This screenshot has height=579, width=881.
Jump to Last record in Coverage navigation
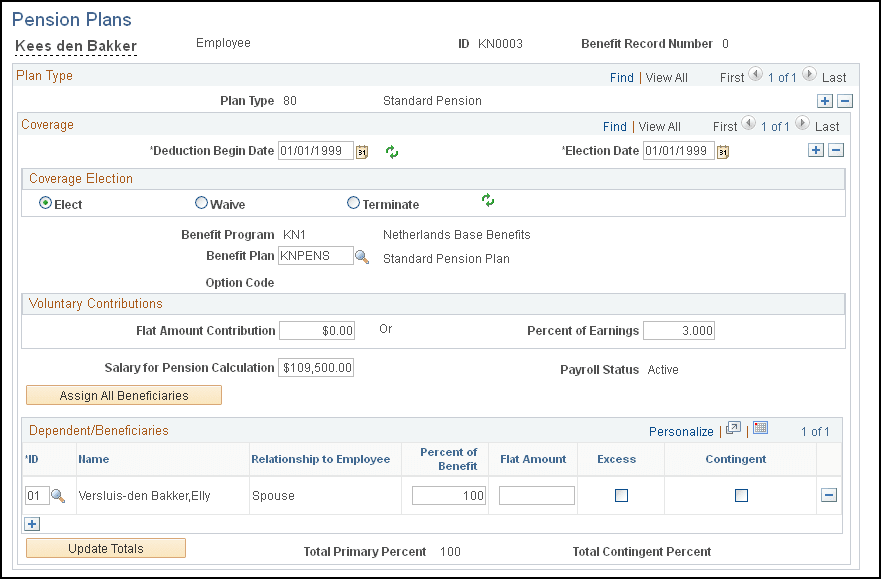tap(827, 126)
